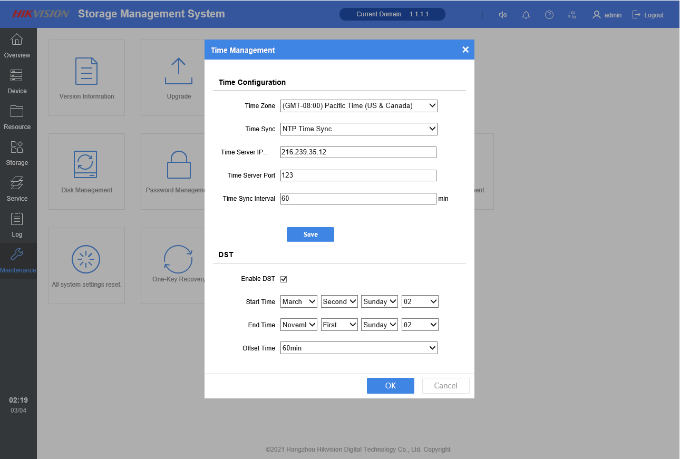Open the Time Sync mode dropdown

click(358, 129)
